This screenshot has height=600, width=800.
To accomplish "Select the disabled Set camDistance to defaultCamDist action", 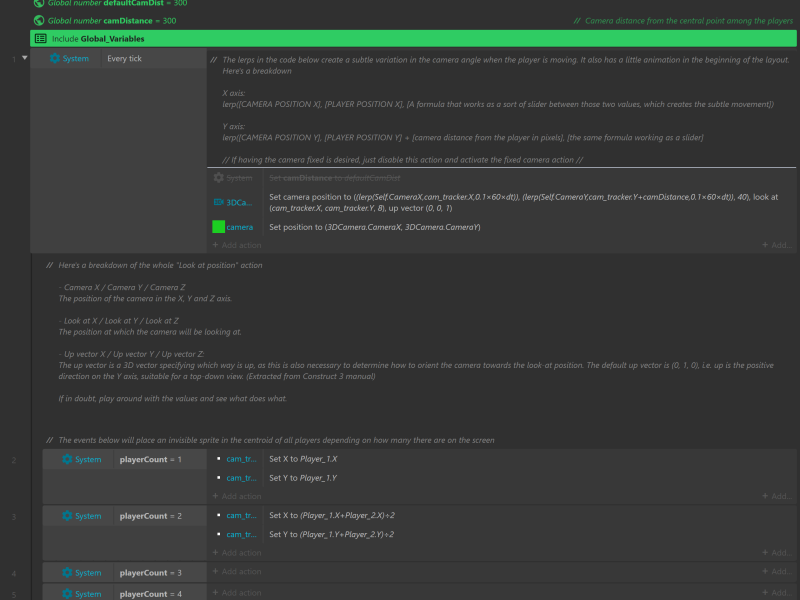I will click(502, 178).
